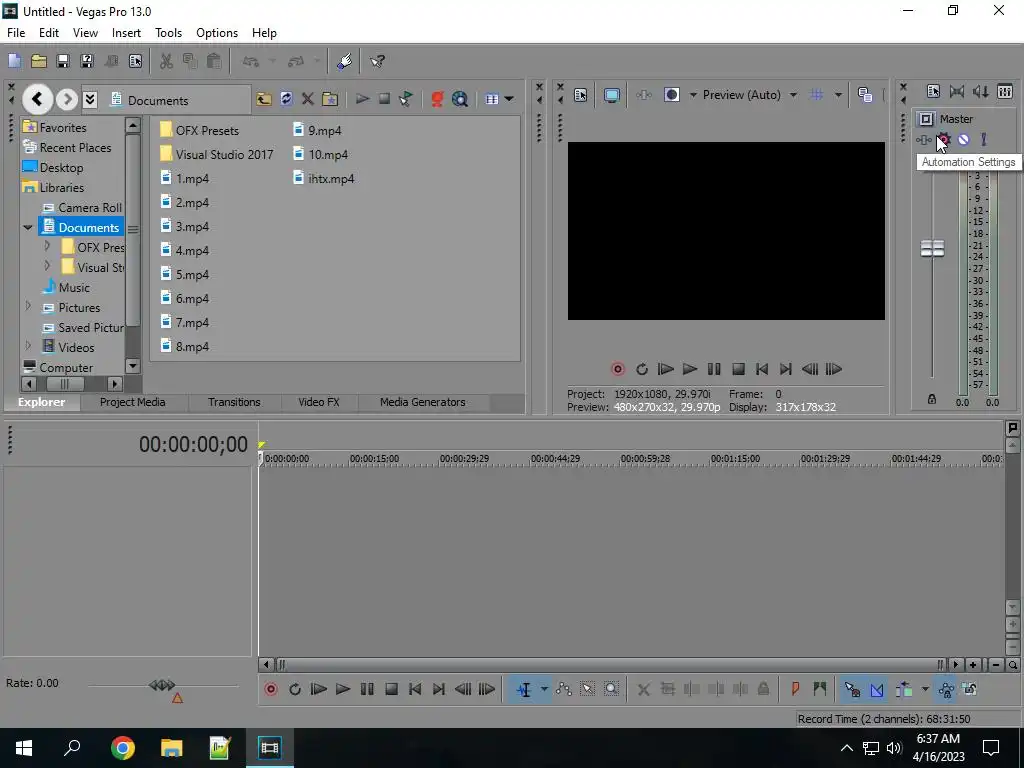Insert a marker with the orange flag icon
Image resolution: width=1024 pixels, height=768 pixels.
795,690
